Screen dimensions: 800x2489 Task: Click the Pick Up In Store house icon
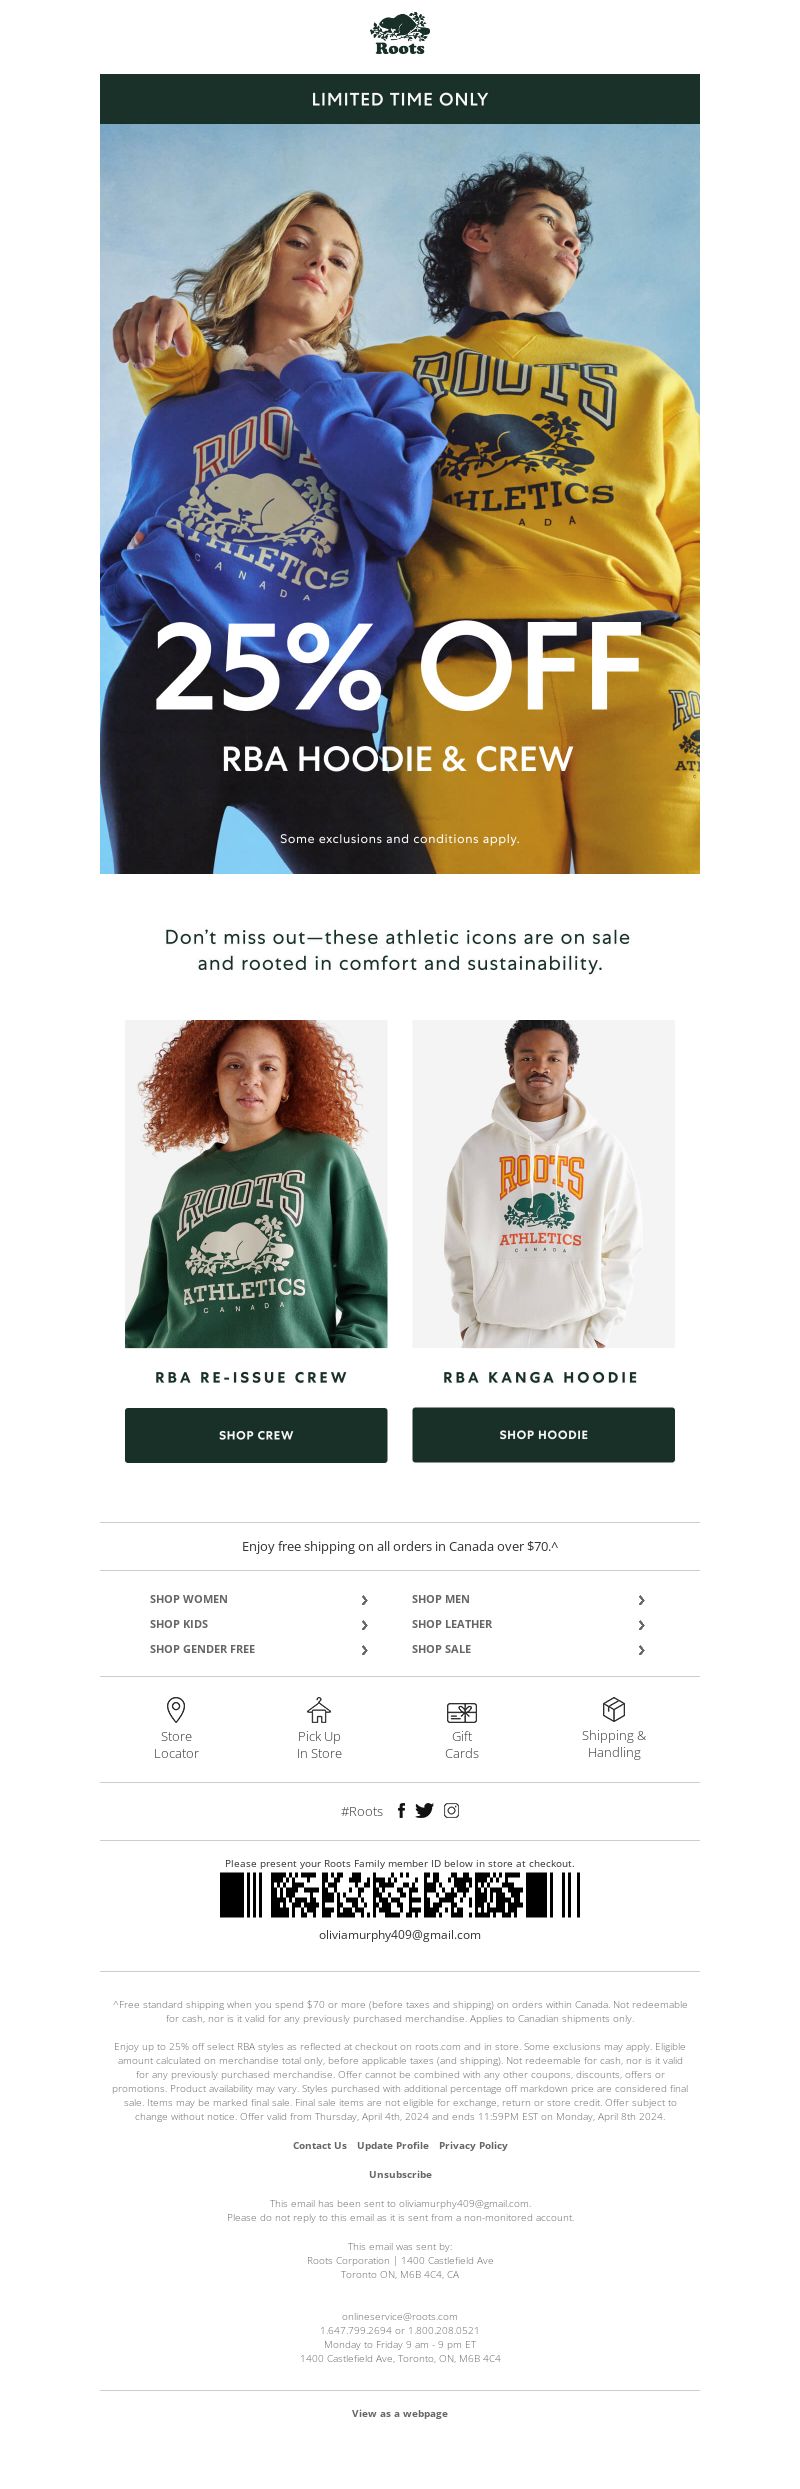tap(319, 1709)
